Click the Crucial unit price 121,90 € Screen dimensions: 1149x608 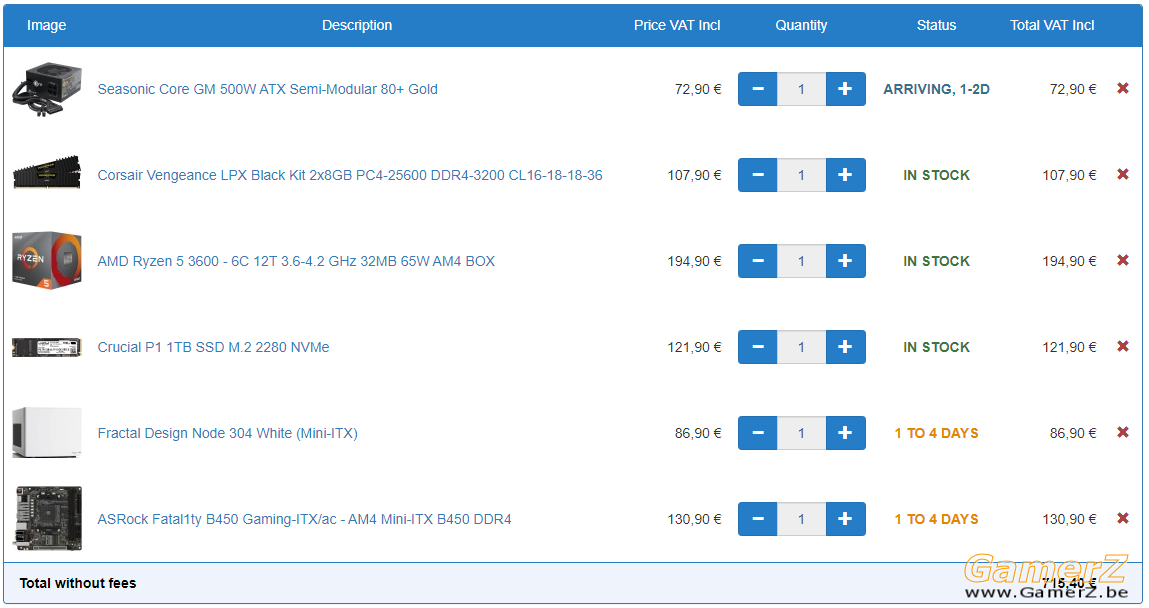coord(694,347)
